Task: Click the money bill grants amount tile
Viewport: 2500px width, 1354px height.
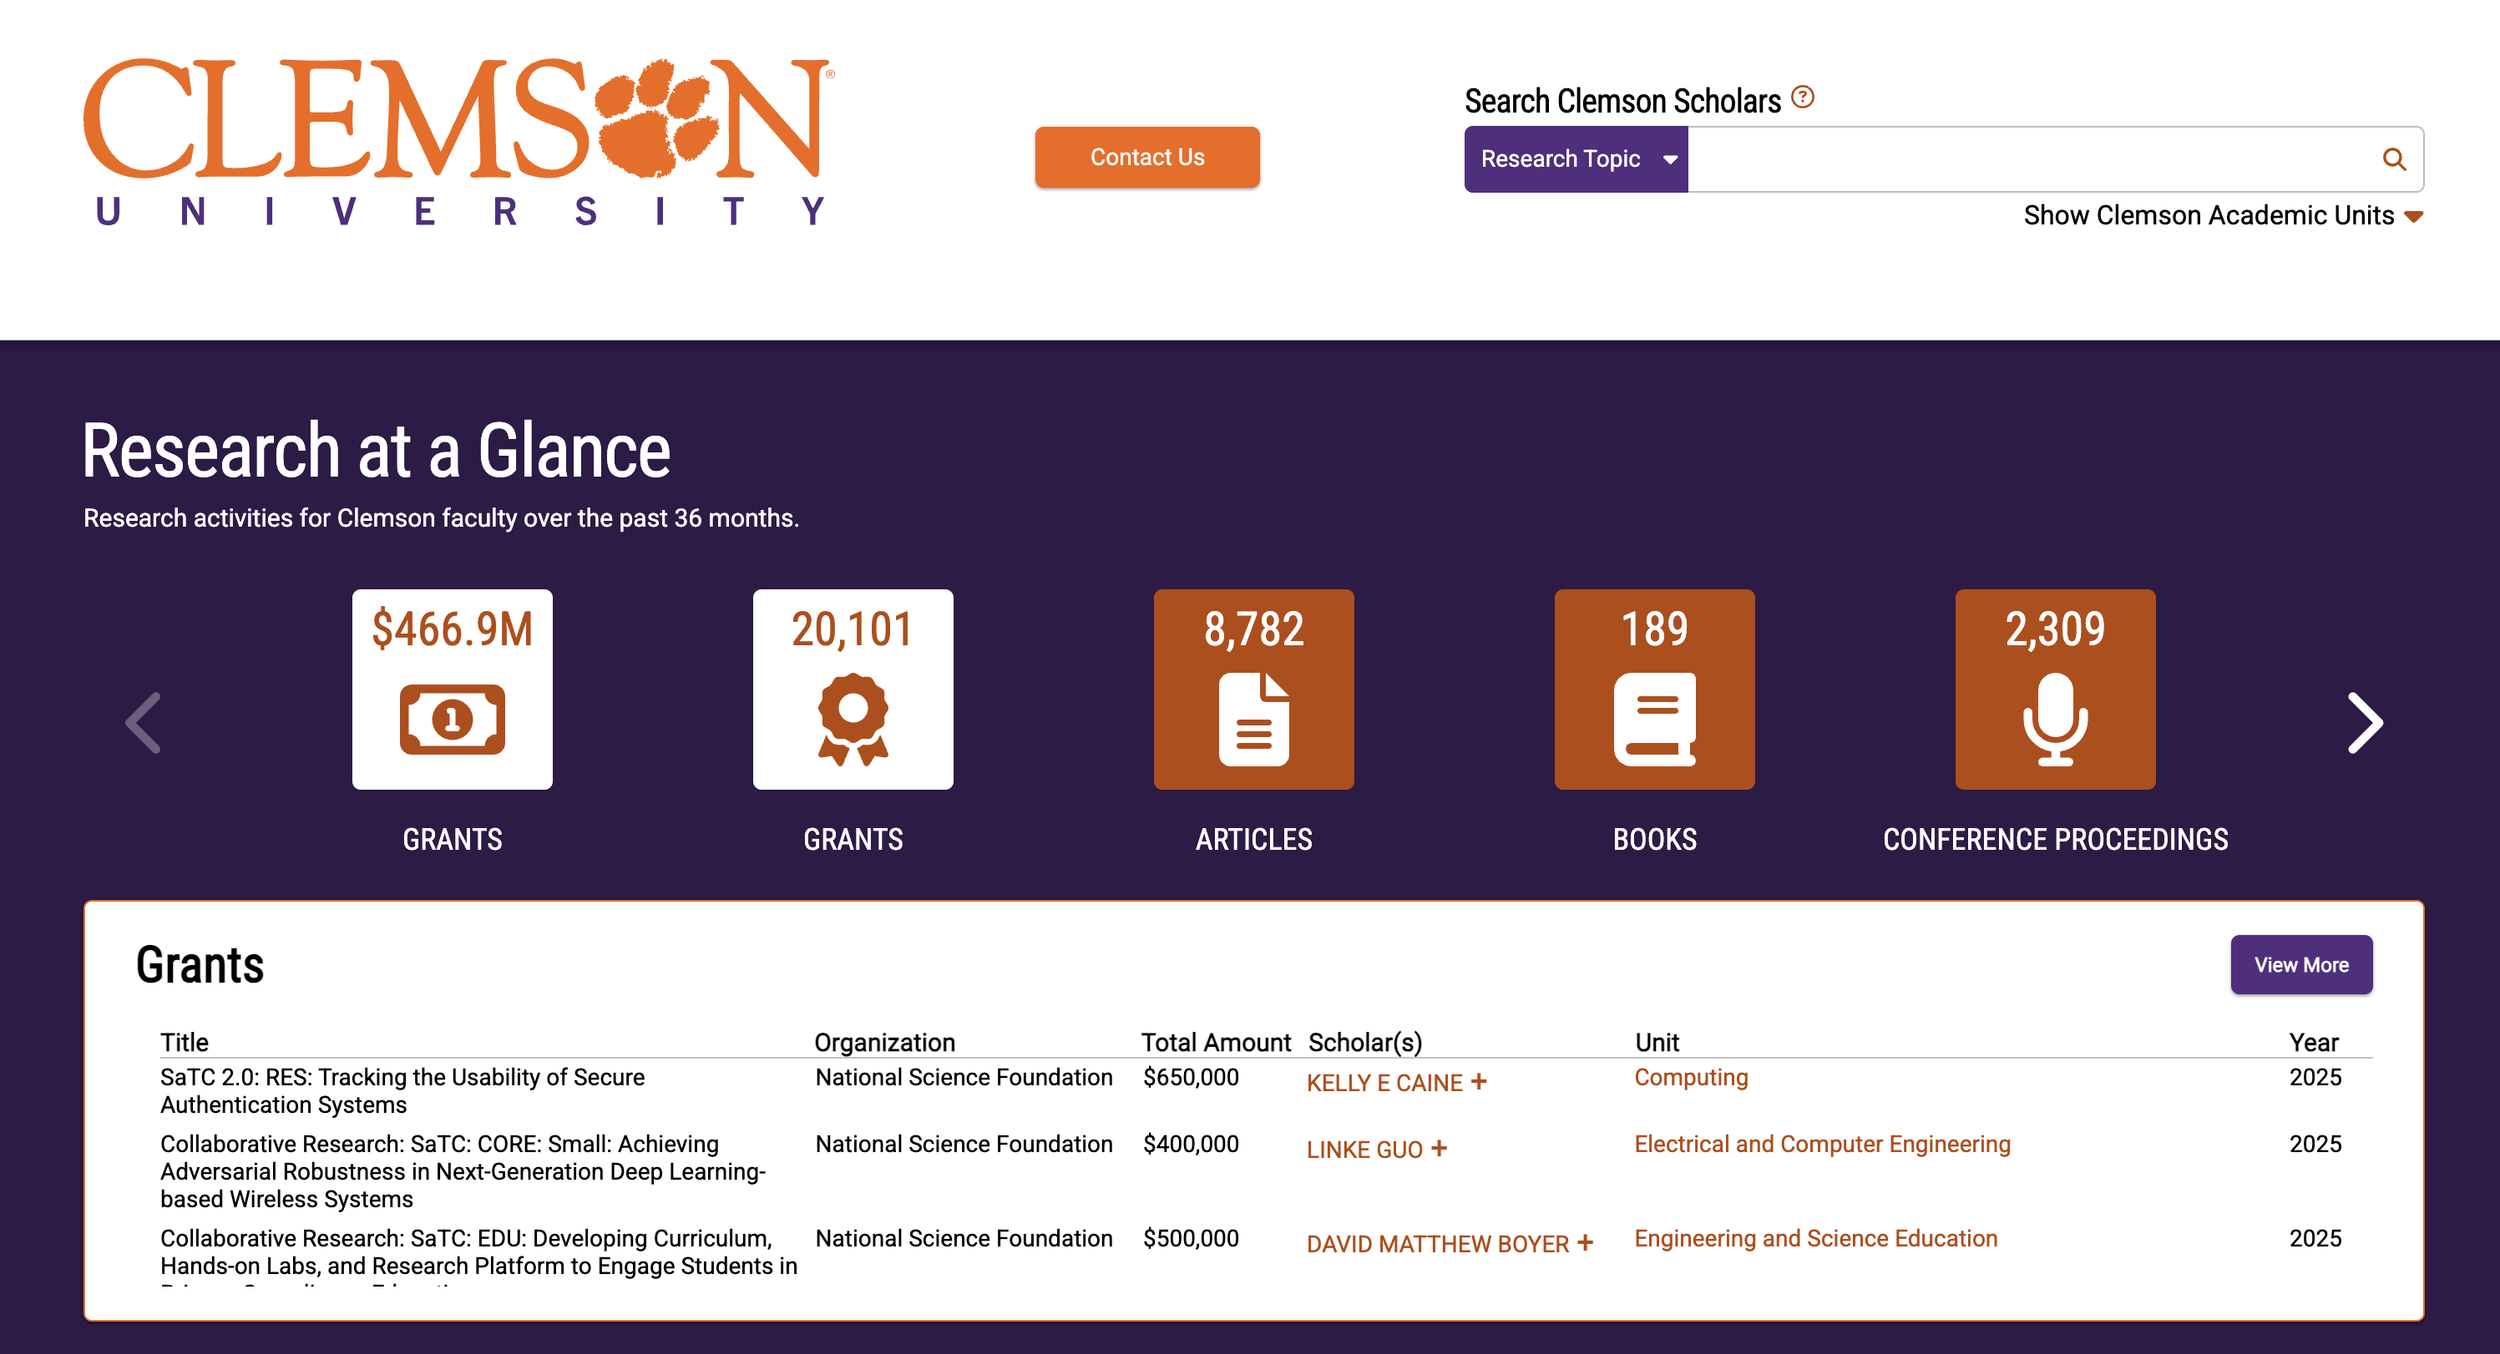Action: pyautogui.click(x=452, y=689)
